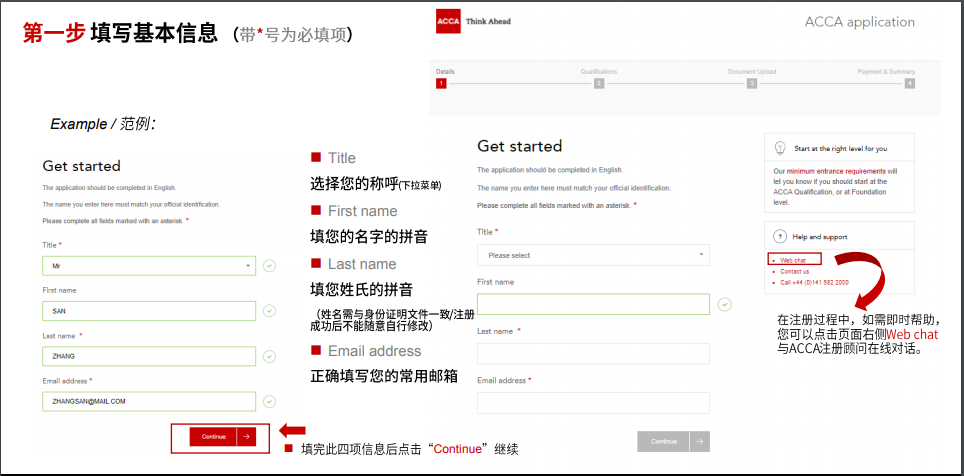Expand the example Title dropdown showing 'Mr'
964x476 pixels.
tap(149, 266)
